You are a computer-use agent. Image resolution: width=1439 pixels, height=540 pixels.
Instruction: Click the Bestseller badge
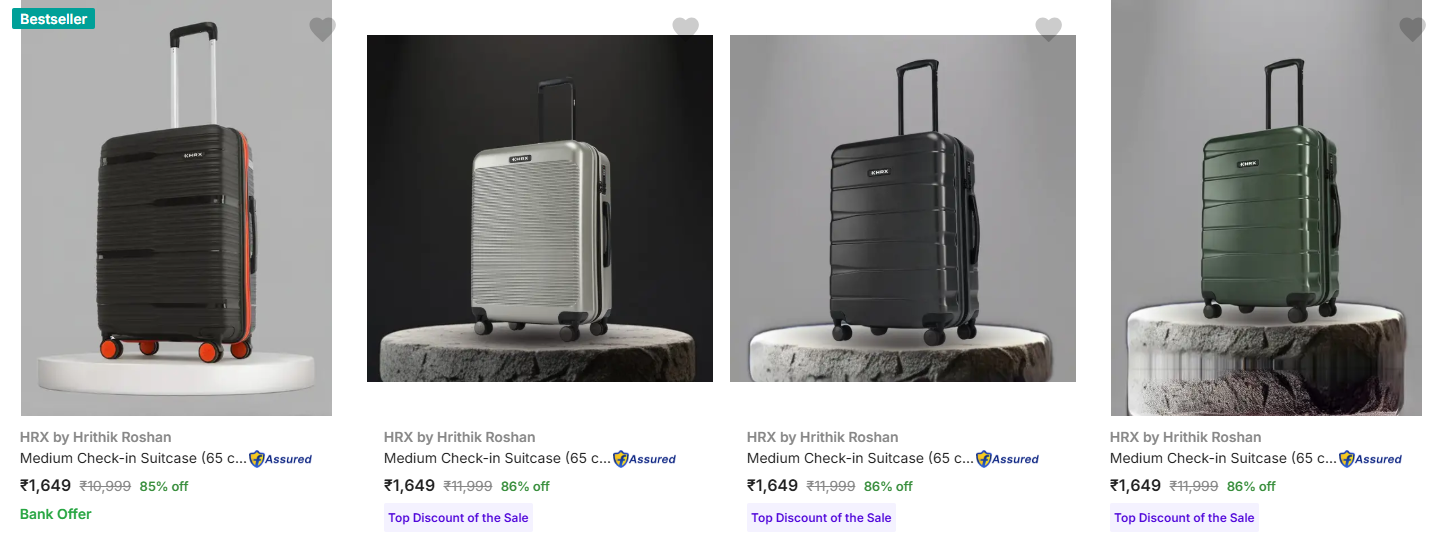53,19
